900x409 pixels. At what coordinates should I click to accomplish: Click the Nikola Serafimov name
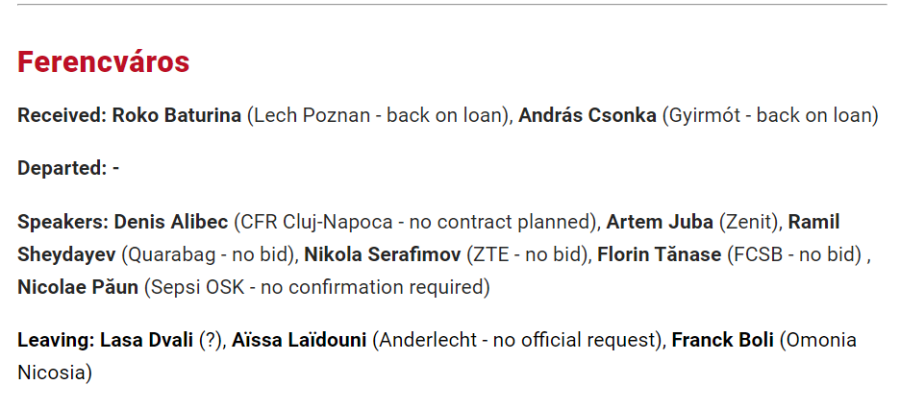click(x=382, y=254)
